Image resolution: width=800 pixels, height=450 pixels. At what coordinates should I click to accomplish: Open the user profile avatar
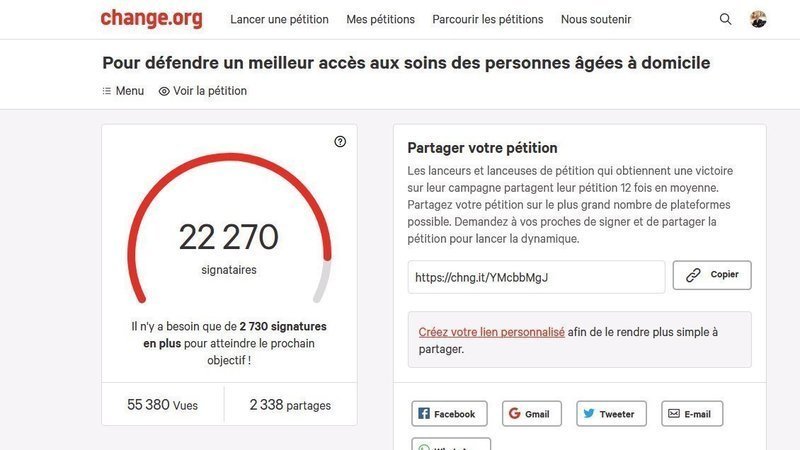tap(758, 19)
